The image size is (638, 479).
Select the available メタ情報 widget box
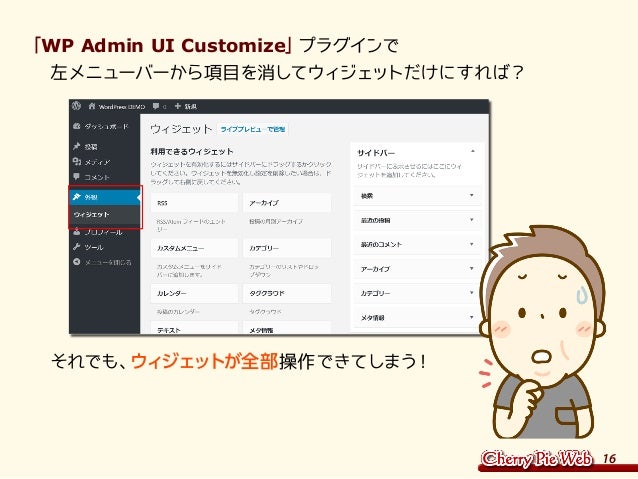[x=287, y=328]
